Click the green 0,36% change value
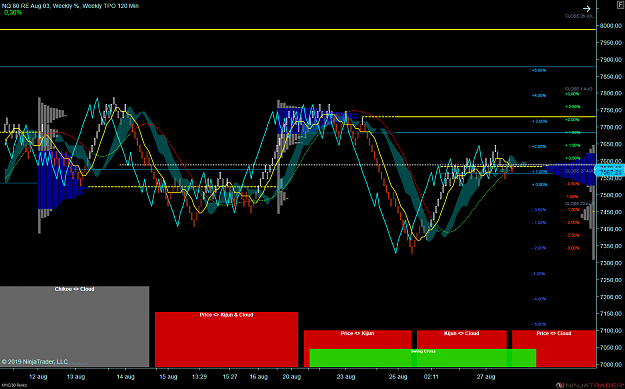Screen dimensions: 625x389 click(x=13, y=13)
